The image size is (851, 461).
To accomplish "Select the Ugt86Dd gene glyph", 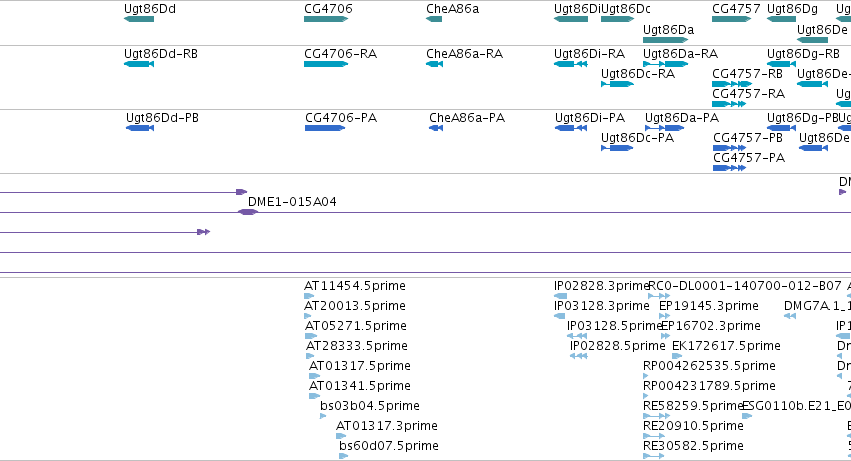I will [x=139, y=19].
